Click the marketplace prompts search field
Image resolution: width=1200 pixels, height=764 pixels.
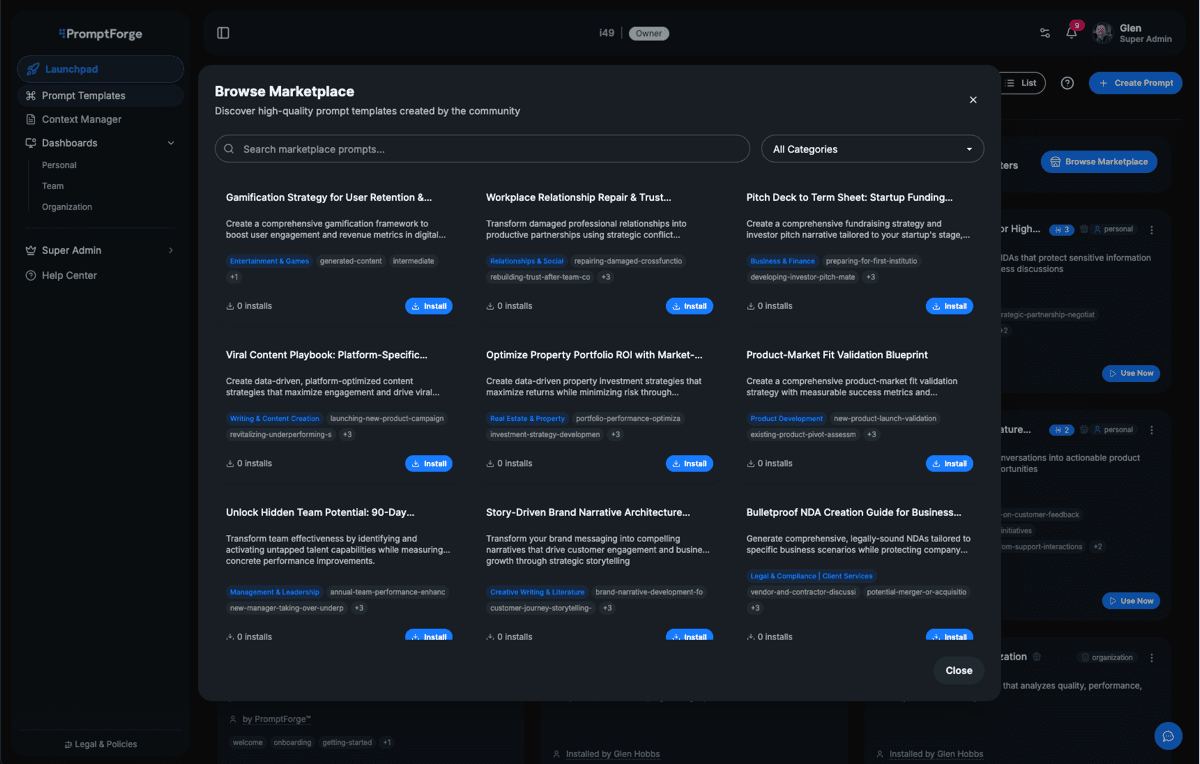(482, 148)
